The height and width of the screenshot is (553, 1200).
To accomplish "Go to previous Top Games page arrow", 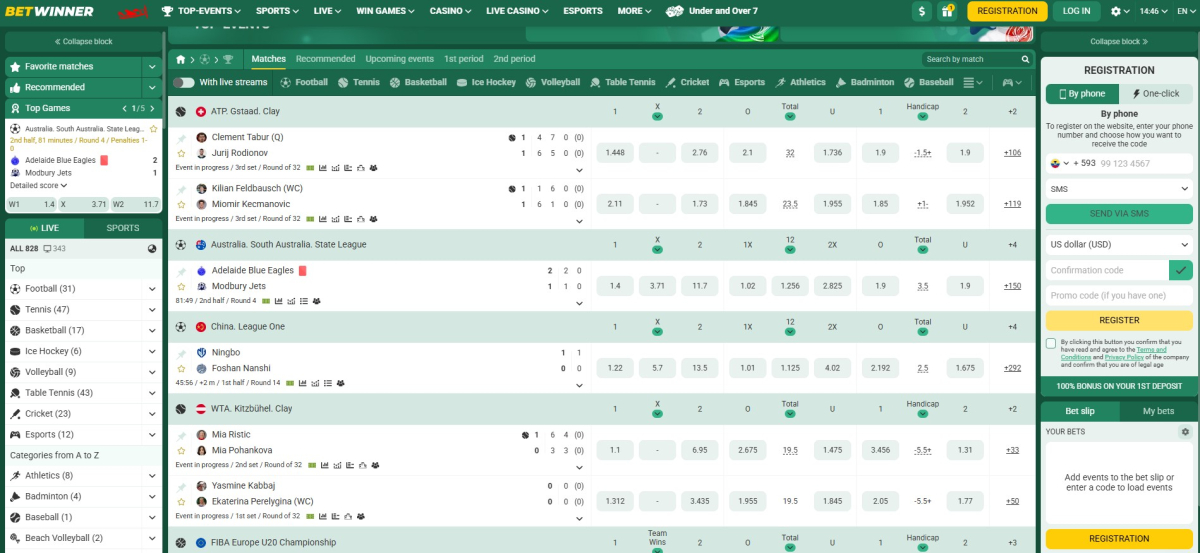I will [125, 108].
